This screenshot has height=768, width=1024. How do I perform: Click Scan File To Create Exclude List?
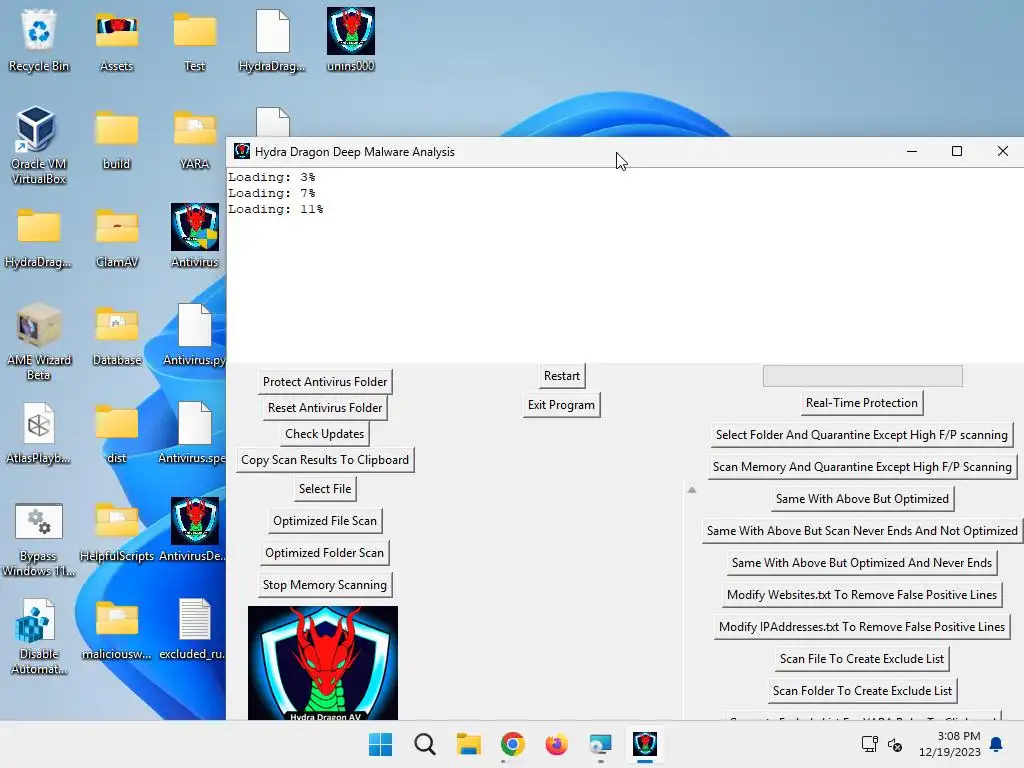[862, 659]
